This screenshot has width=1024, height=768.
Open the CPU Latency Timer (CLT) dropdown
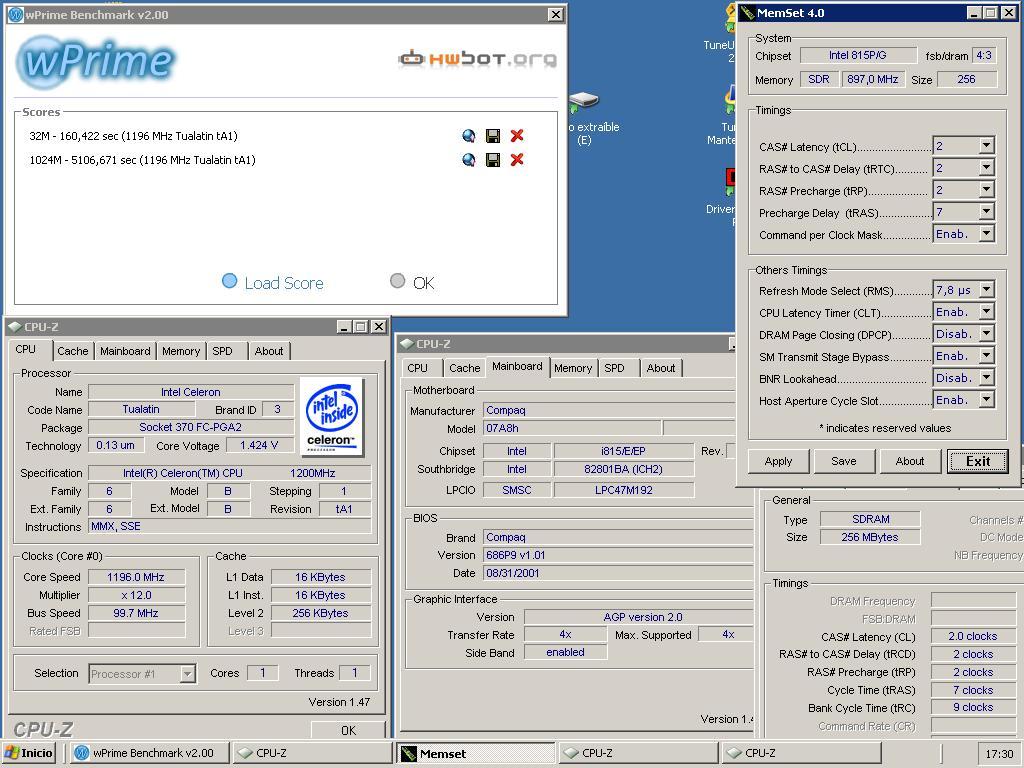(x=986, y=312)
